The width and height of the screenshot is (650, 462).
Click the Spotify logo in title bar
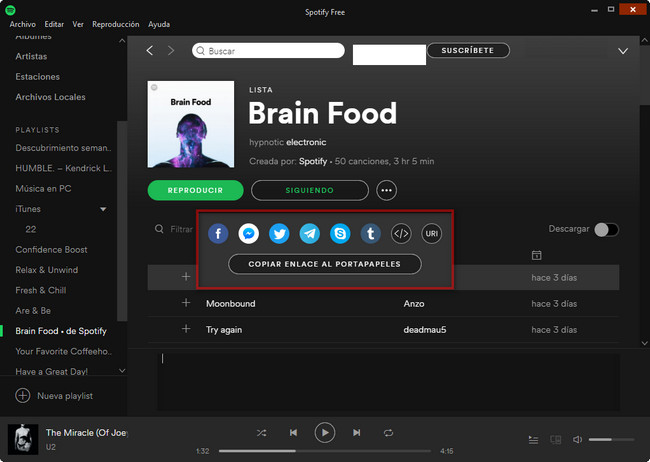click(x=10, y=10)
